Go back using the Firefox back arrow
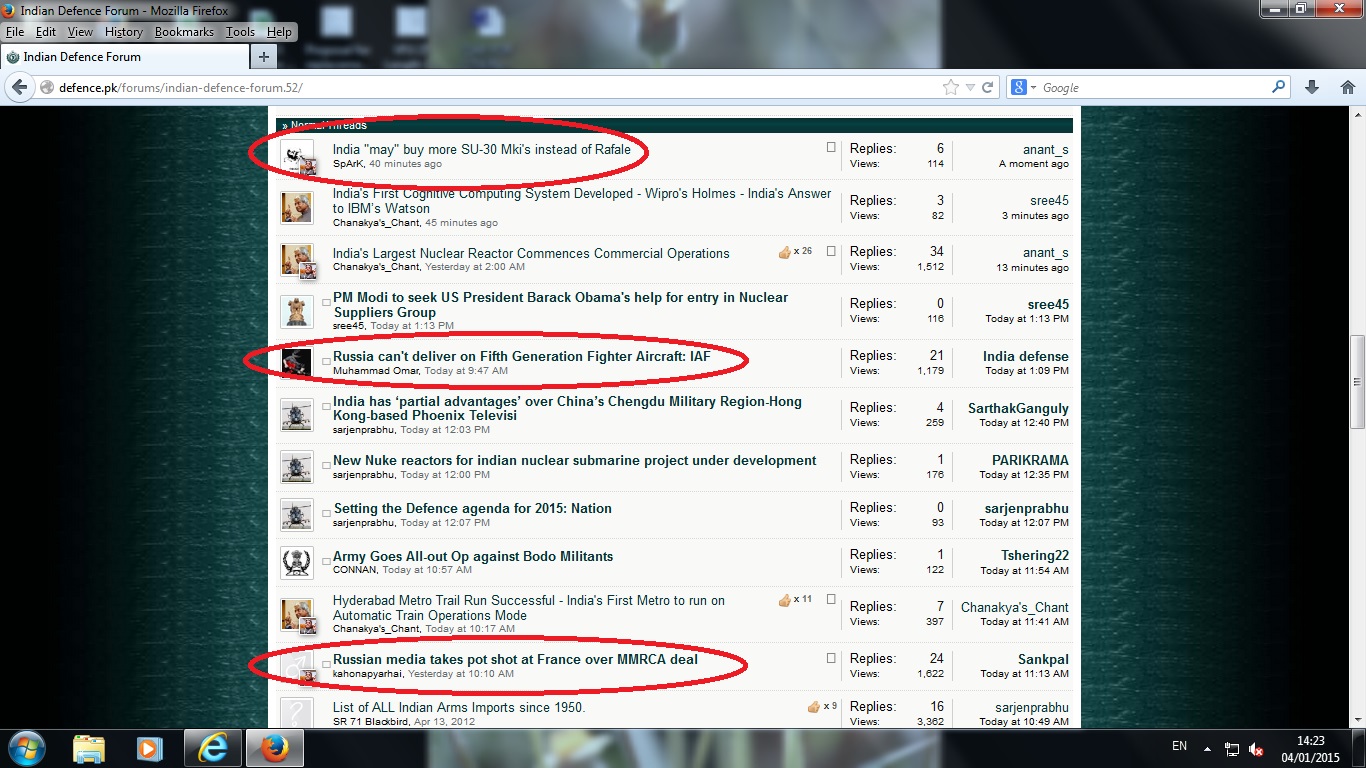This screenshot has width=1366, height=768. [19, 87]
